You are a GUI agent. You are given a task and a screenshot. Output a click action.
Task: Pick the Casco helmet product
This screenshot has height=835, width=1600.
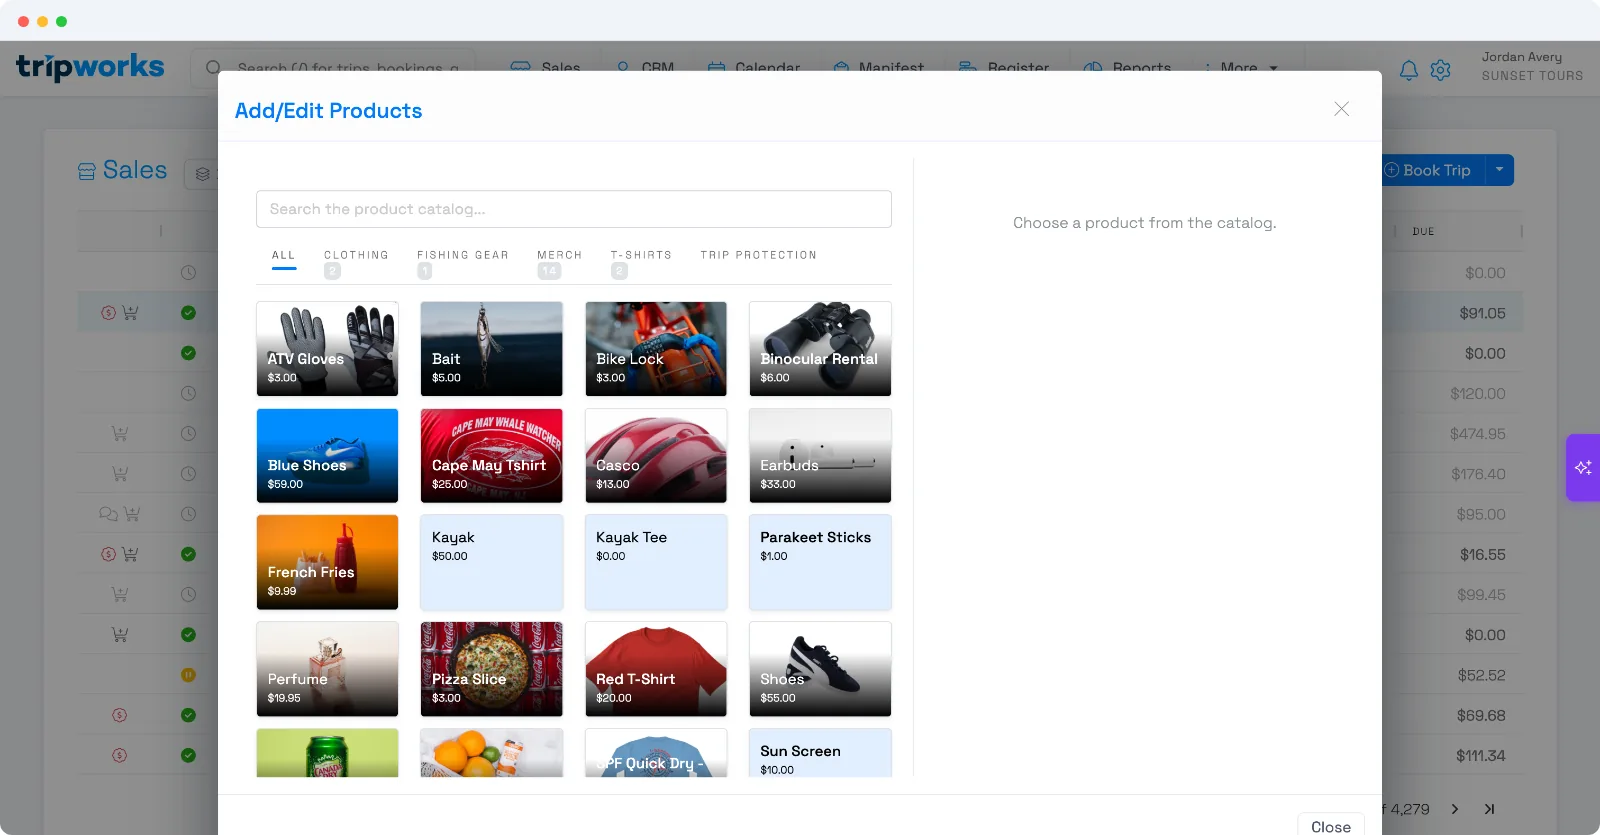(656, 455)
